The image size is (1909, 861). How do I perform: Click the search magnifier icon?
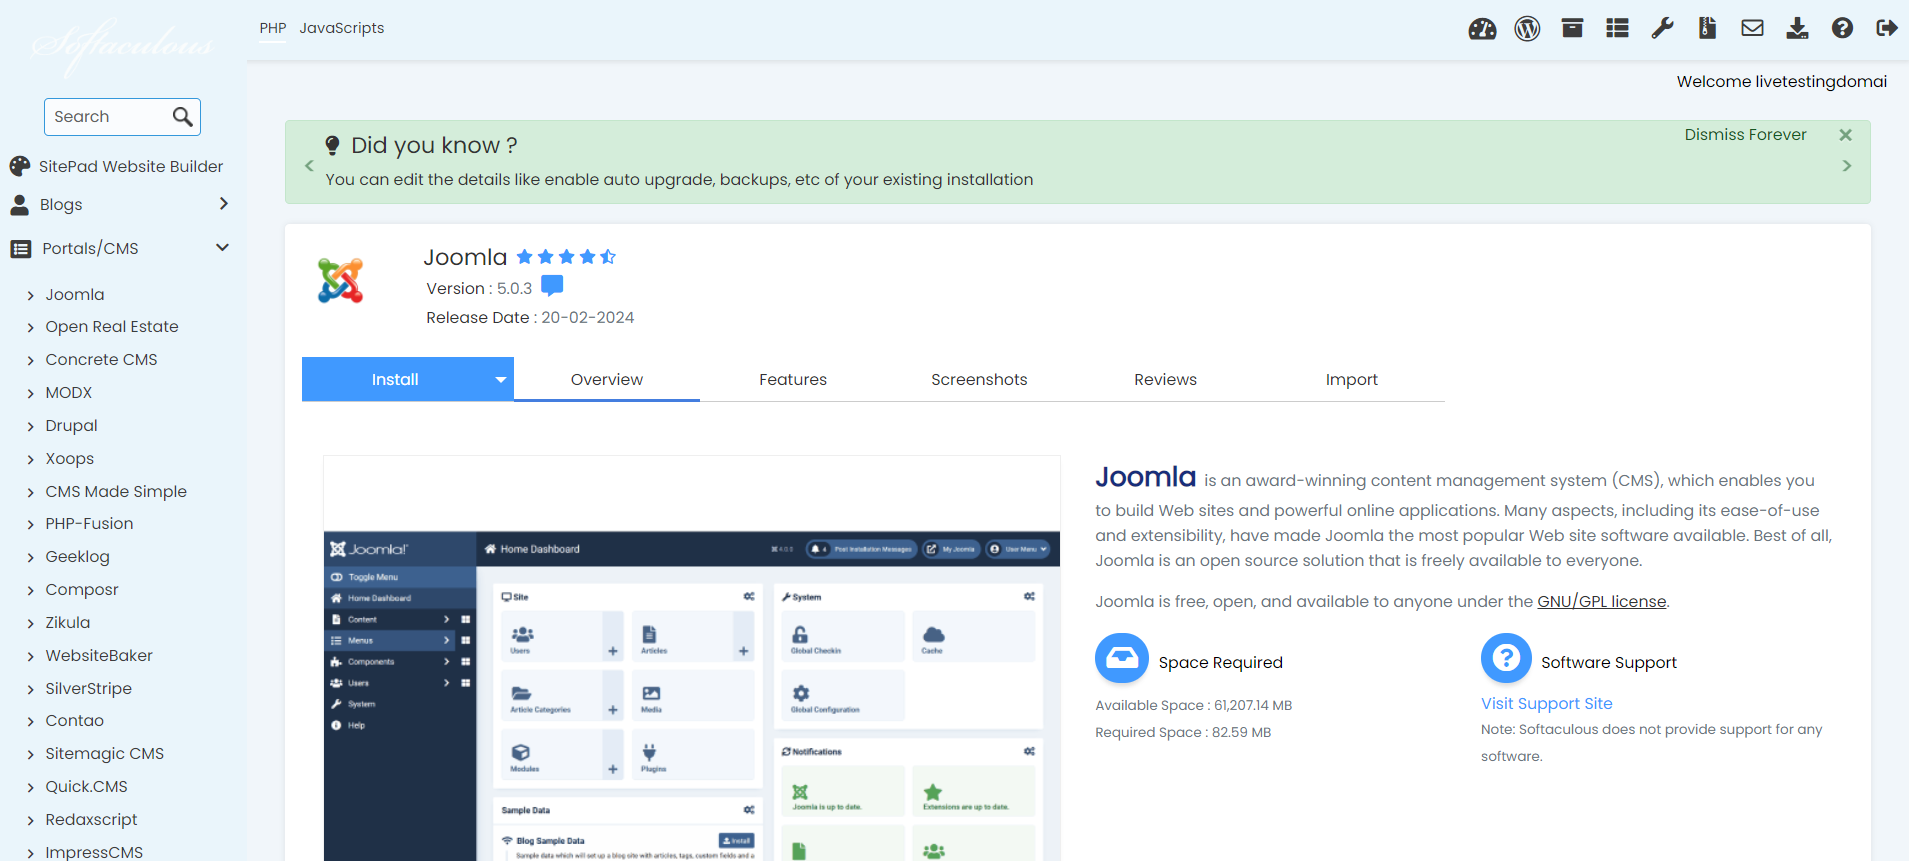click(182, 117)
